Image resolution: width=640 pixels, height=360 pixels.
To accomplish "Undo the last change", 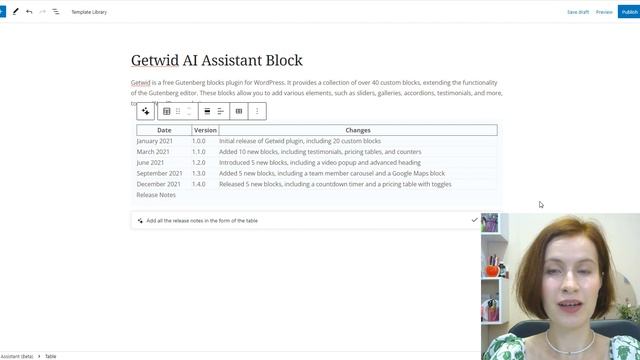I will click(x=29, y=12).
